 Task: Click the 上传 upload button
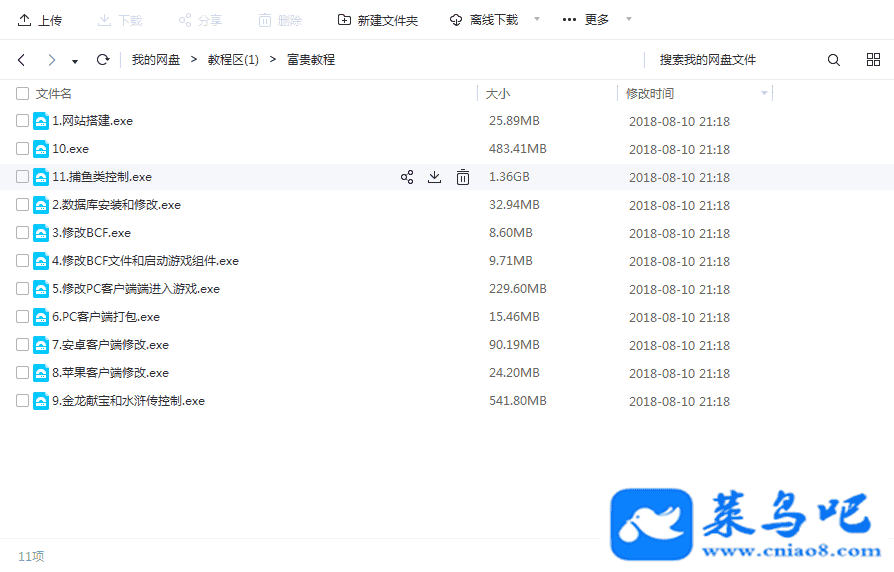[x=40, y=20]
